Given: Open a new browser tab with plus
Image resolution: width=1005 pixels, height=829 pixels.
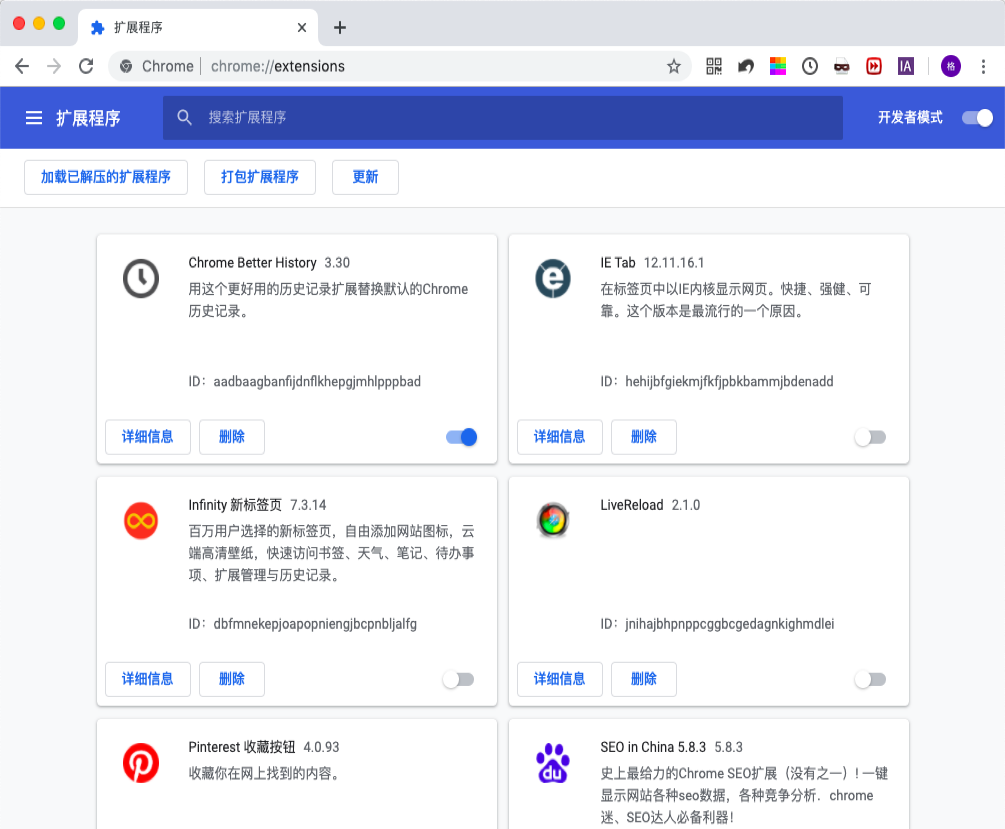Looking at the screenshot, I should 340,28.
